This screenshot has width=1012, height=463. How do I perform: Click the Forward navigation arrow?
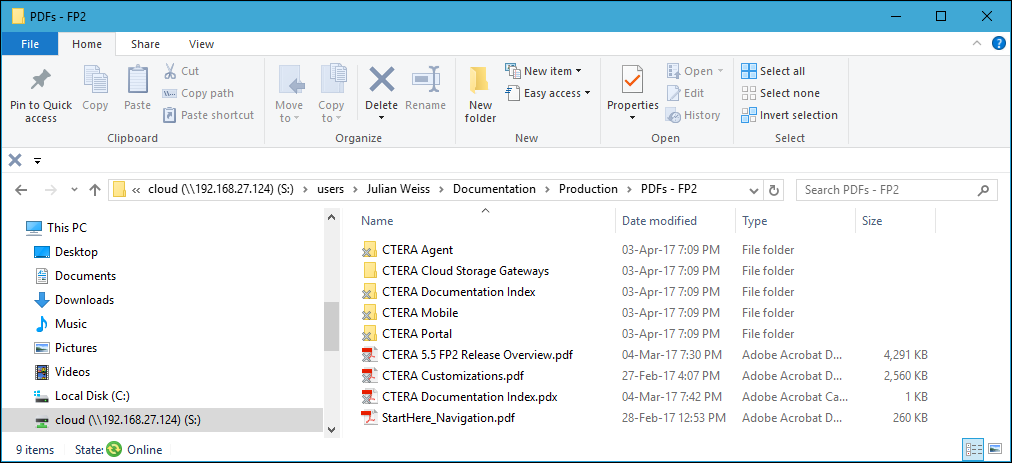tap(51, 190)
